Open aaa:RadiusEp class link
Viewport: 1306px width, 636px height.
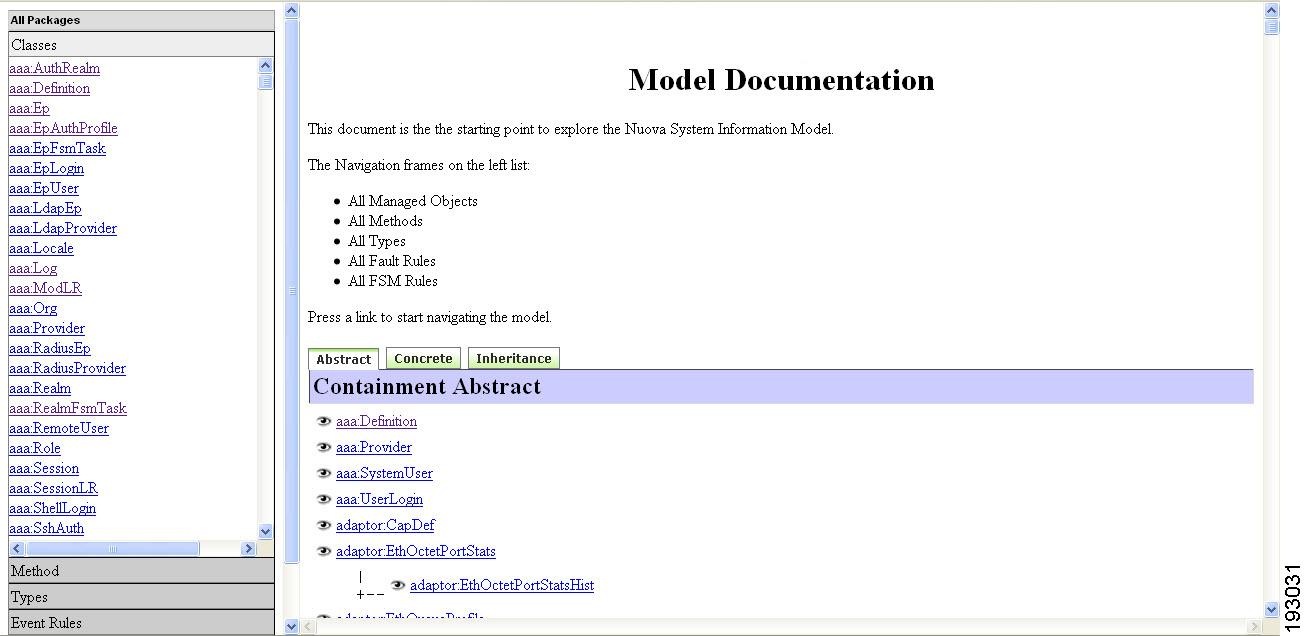(x=50, y=348)
